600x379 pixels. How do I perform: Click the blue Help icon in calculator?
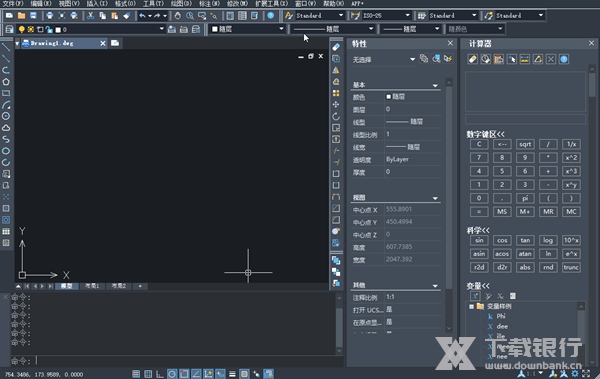pos(564,59)
